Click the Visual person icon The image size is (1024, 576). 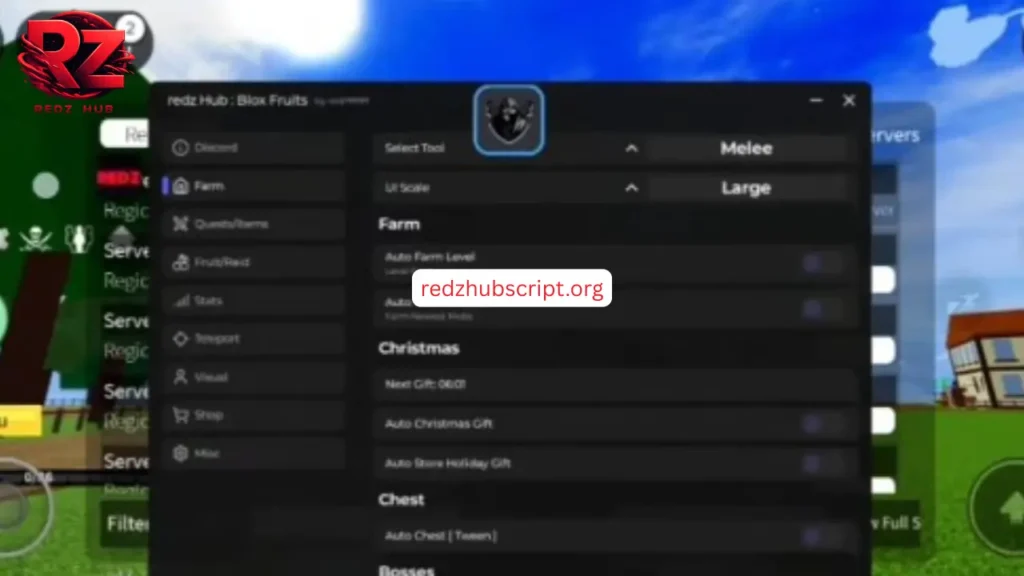(180, 377)
